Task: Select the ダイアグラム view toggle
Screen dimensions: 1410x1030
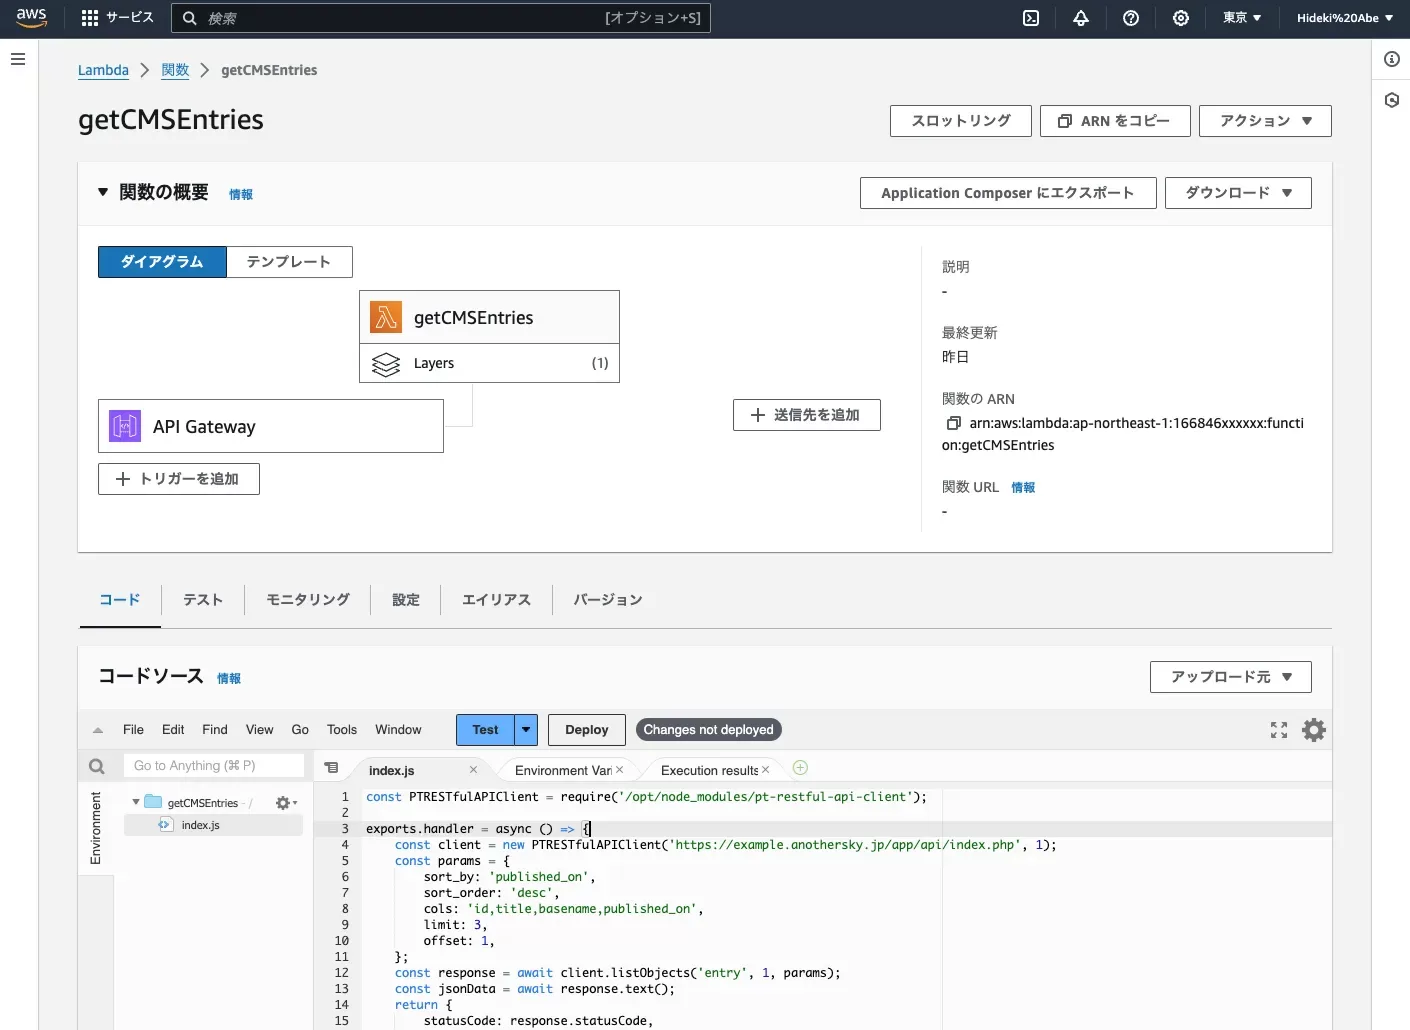Action: click(162, 262)
